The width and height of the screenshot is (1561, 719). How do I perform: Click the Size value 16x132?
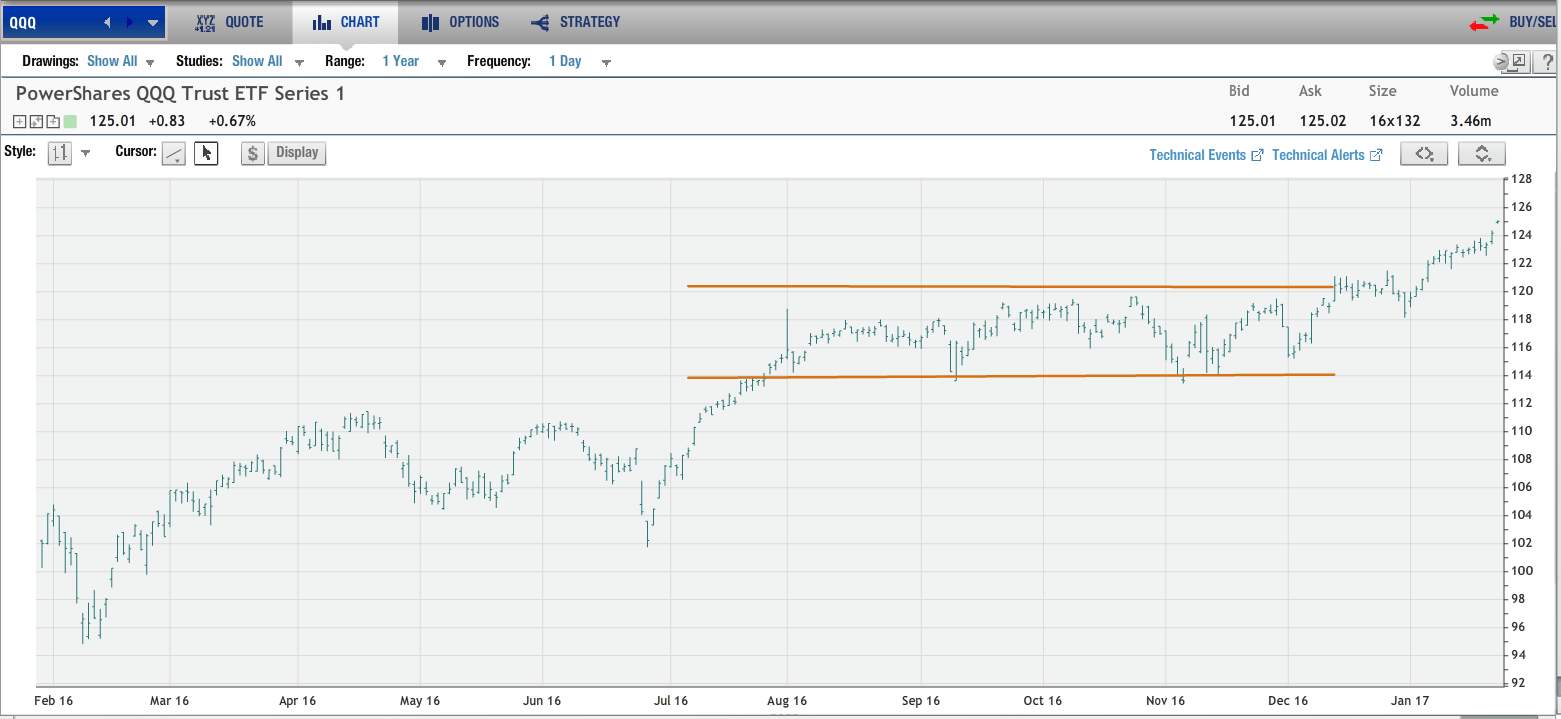point(1394,121)
